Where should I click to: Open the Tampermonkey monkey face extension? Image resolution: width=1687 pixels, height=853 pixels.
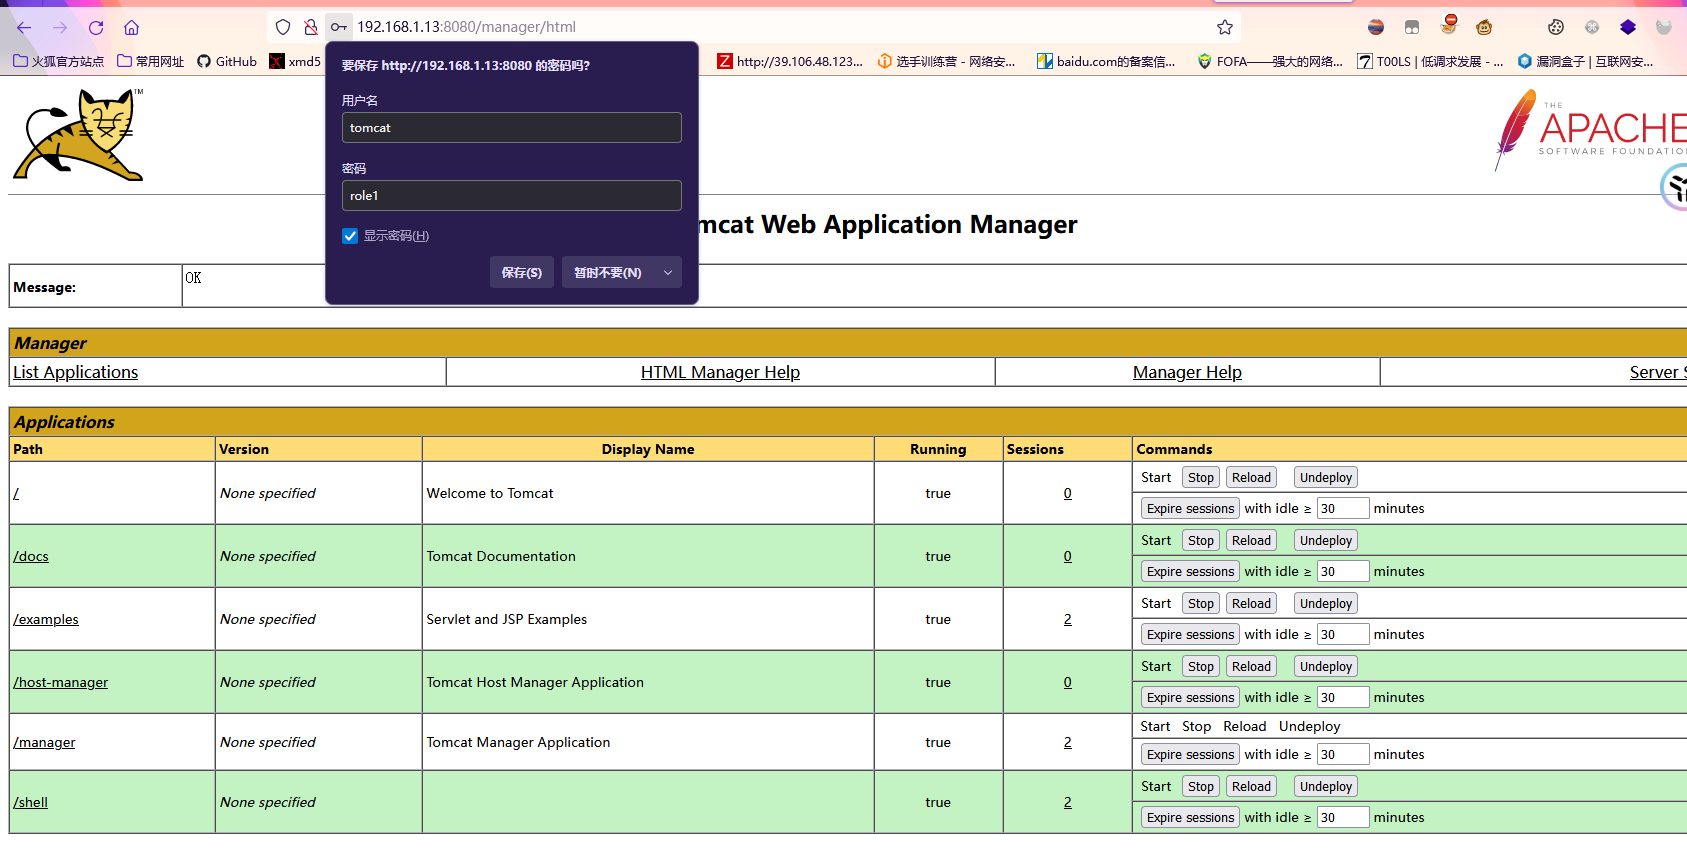pyautogui.click(x=1484, y=27)
